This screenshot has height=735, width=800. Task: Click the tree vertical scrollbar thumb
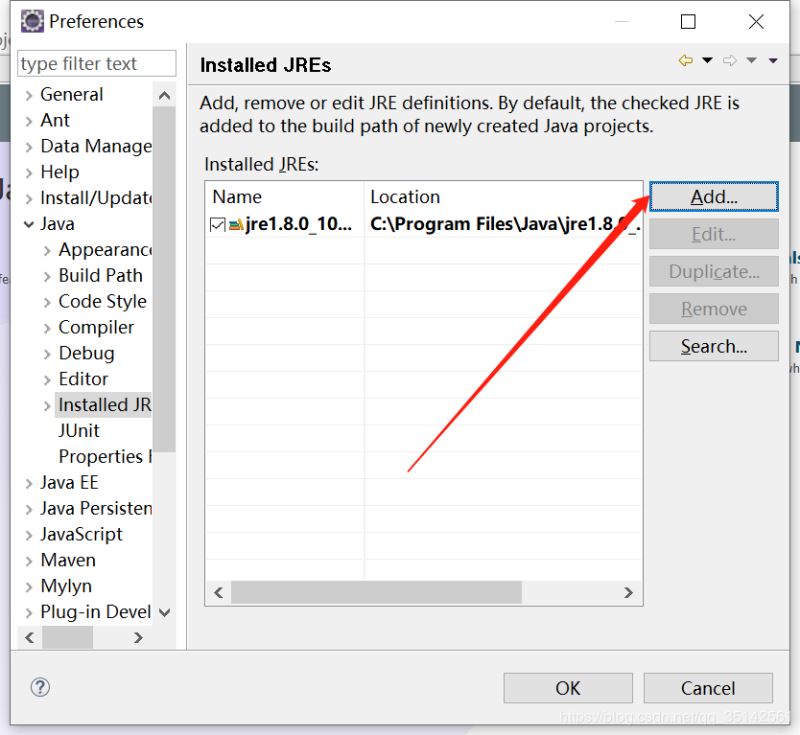(x=164, y=279)
